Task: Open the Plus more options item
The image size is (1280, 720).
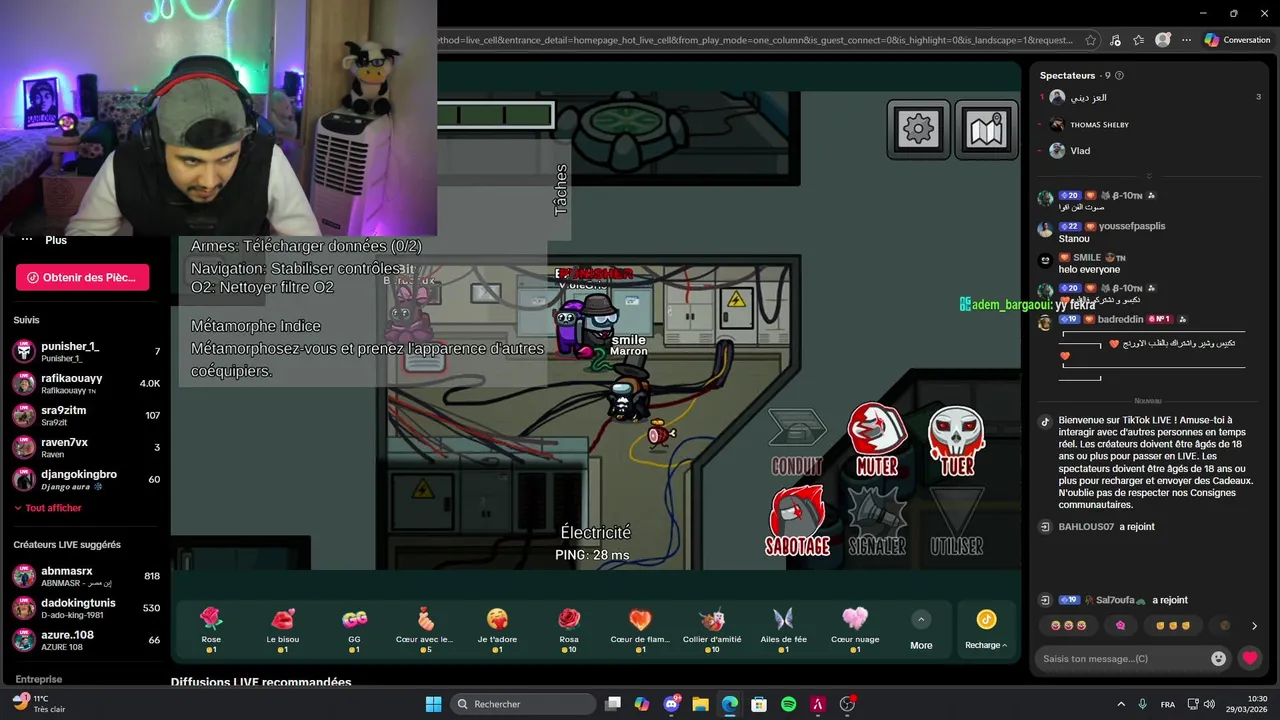Action: [45, 240]
